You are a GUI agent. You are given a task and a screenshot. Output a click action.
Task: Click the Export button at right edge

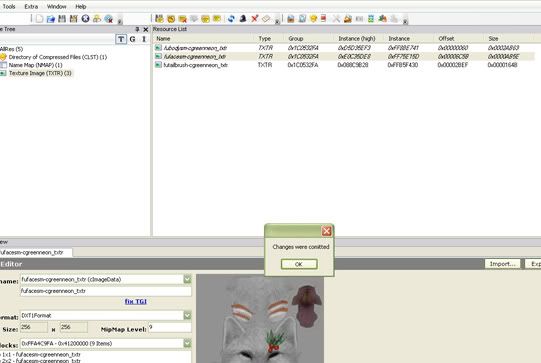[533, 264]
